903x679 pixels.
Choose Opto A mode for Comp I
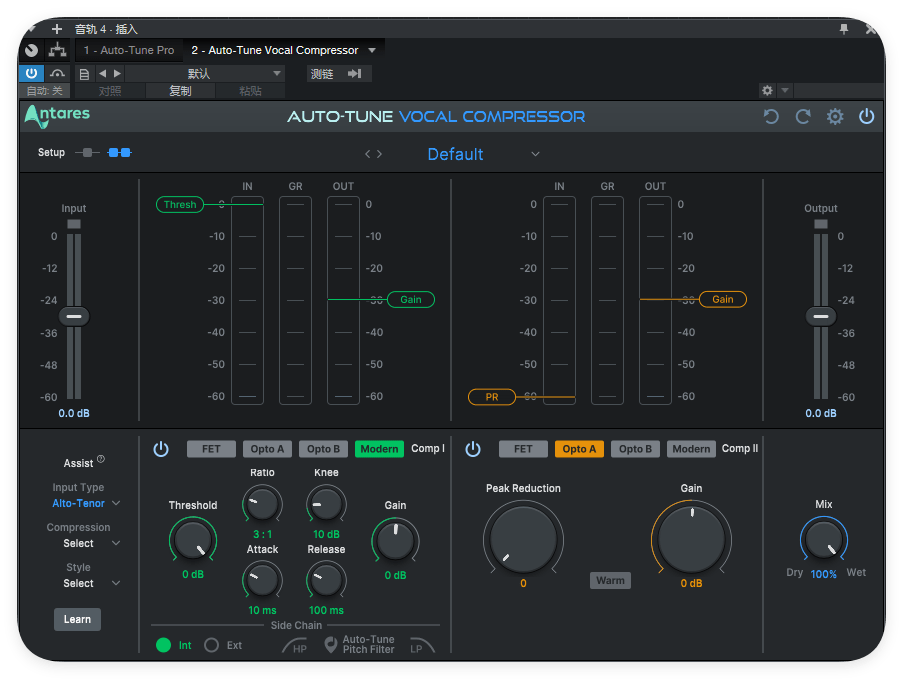click(267, 449)
